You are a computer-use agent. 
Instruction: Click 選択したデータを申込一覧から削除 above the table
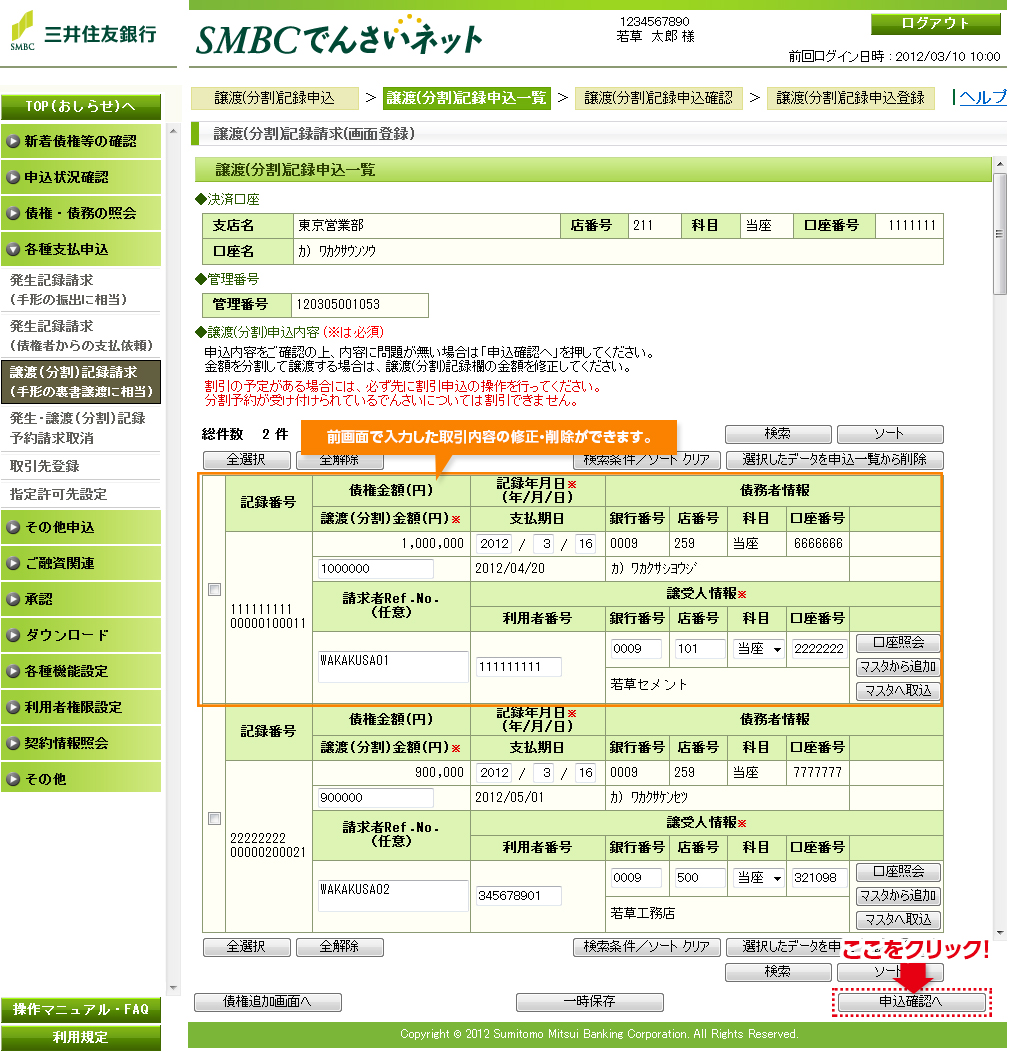(835, 460)
